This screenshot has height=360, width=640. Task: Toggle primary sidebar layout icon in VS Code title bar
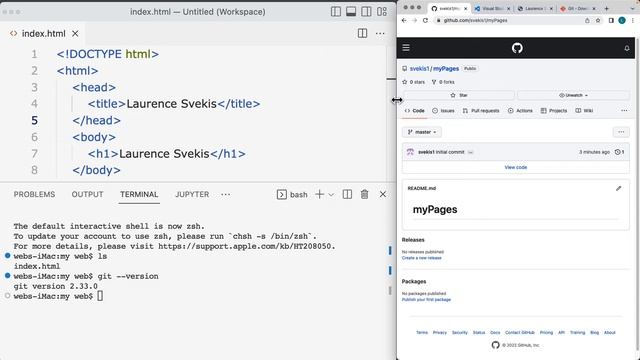336,11
